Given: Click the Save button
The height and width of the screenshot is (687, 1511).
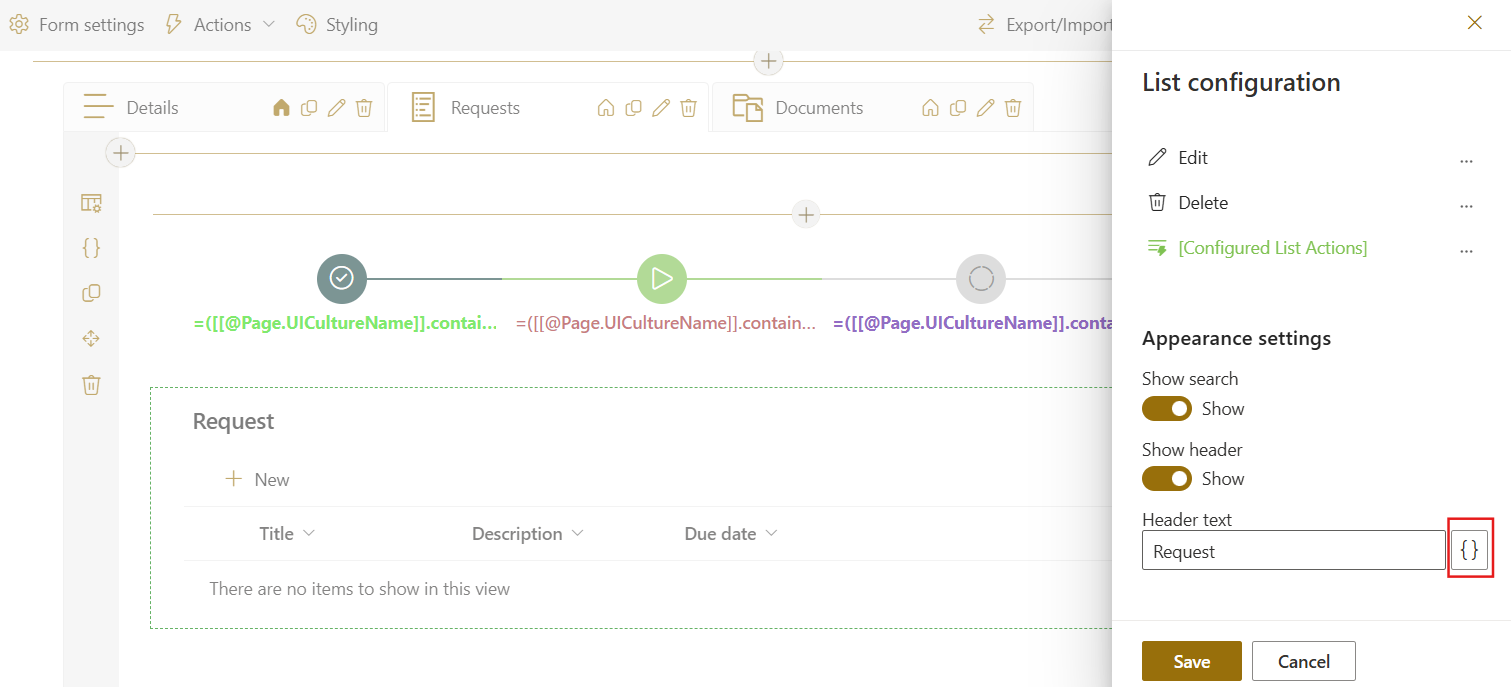Looking at the screenshot, I should coord(1191,661).
